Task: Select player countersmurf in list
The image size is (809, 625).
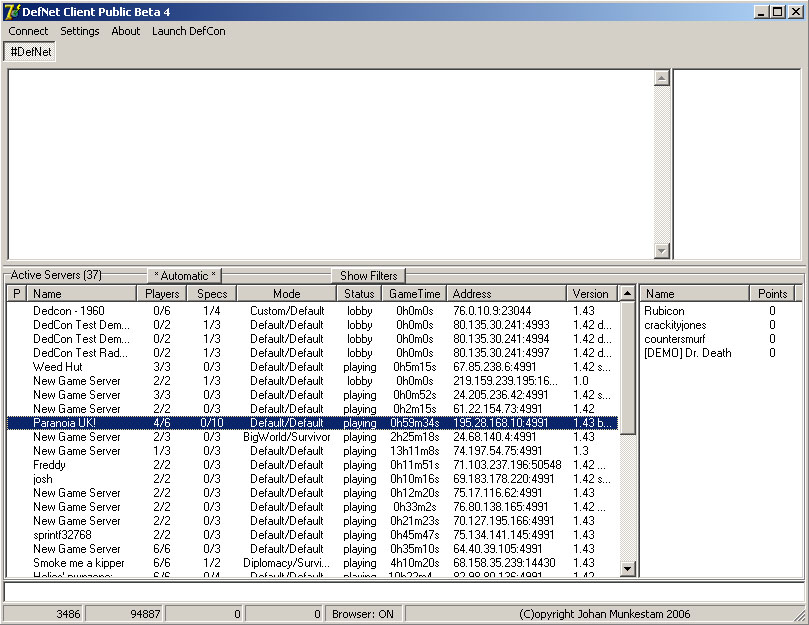Action: coord(674,339)
